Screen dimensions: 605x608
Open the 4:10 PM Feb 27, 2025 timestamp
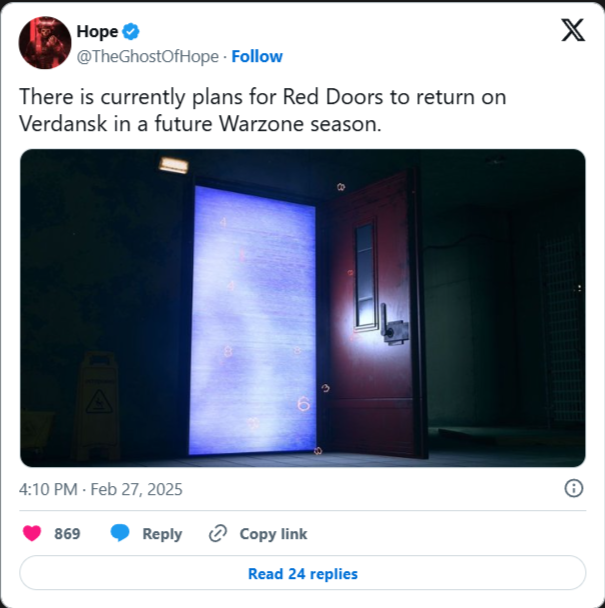101,489
